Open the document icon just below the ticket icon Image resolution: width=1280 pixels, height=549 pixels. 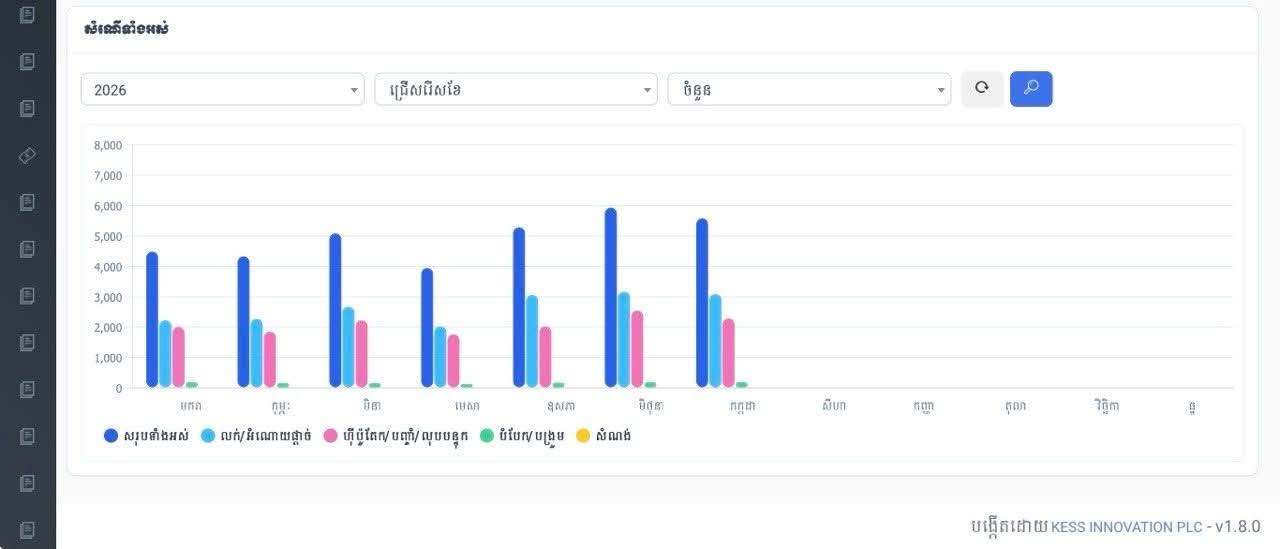(x=28, y=202)
